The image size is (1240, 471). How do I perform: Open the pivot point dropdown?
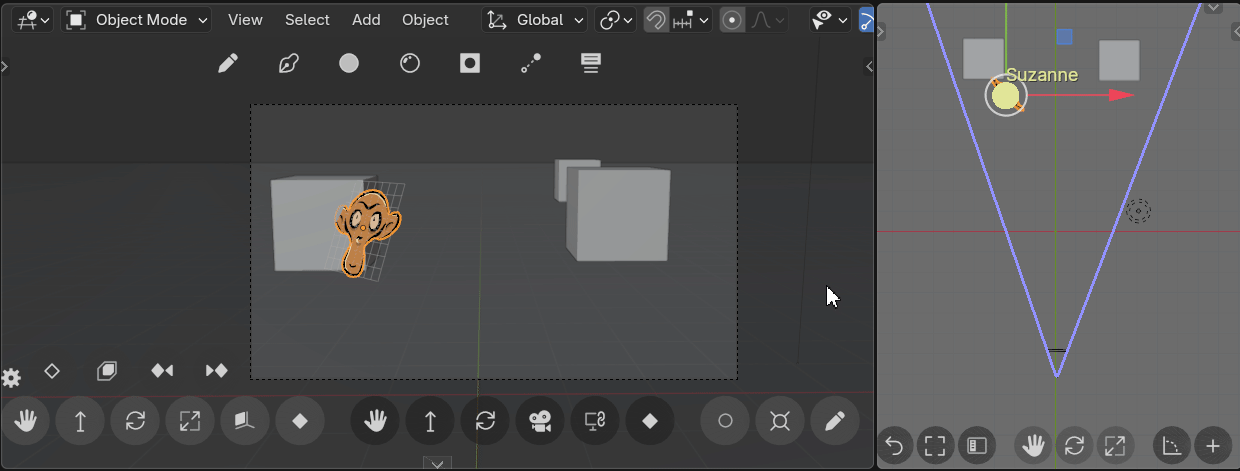tap(615, 19)
